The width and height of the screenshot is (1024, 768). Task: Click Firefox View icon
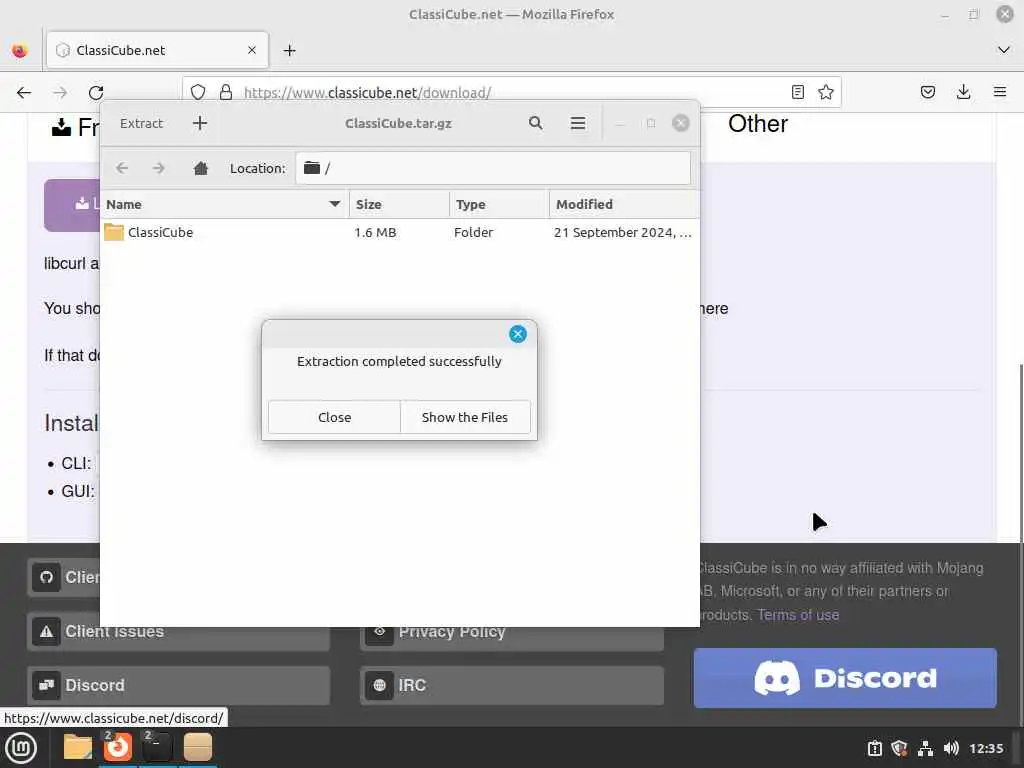(20, 50)
